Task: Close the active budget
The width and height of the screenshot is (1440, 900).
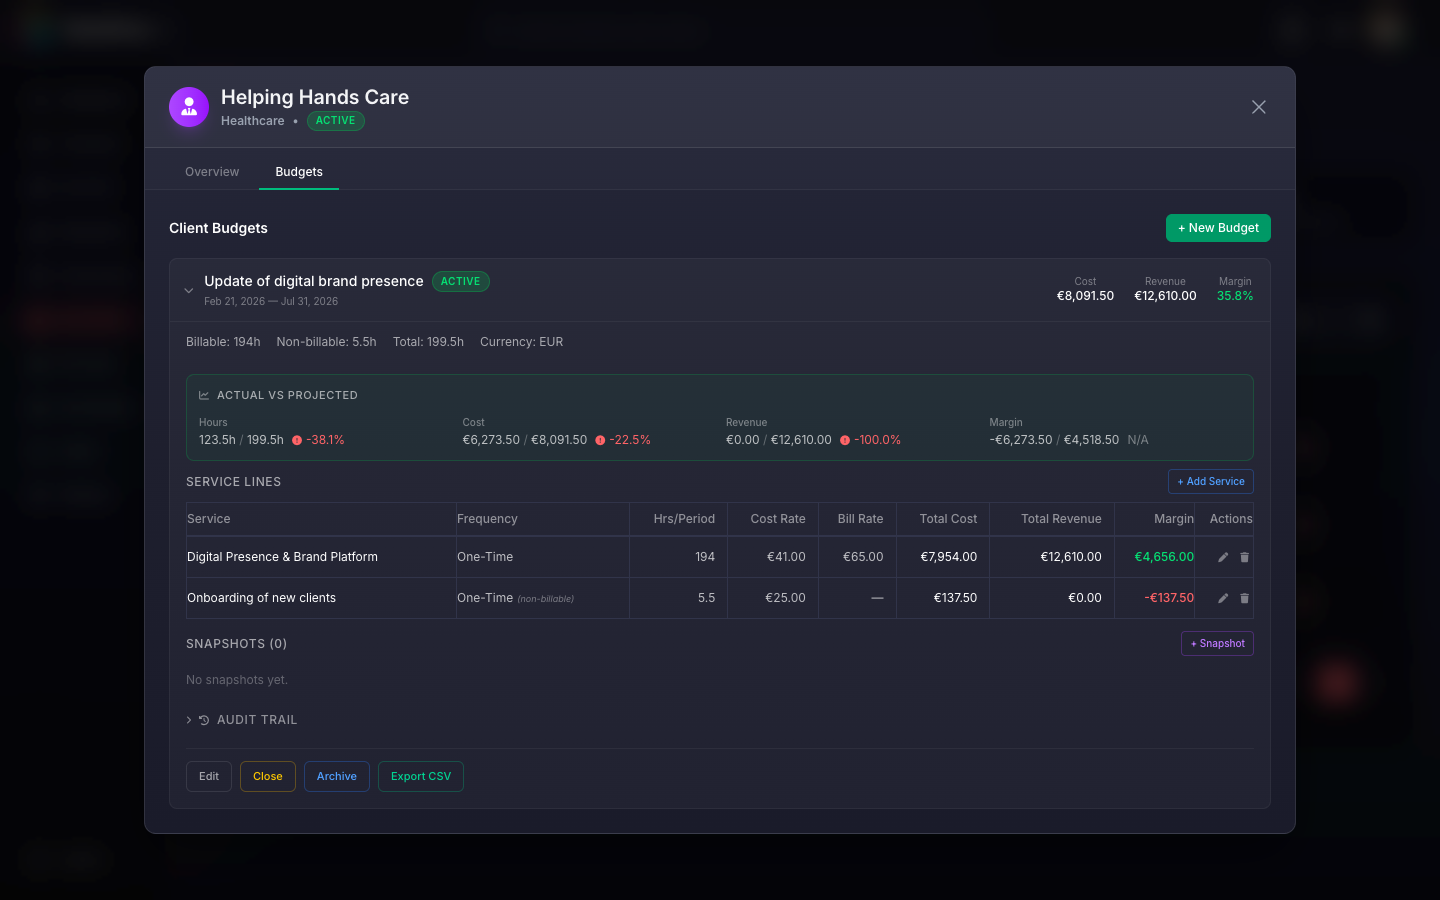Action: pyautogui.click(x=267, y=776)
